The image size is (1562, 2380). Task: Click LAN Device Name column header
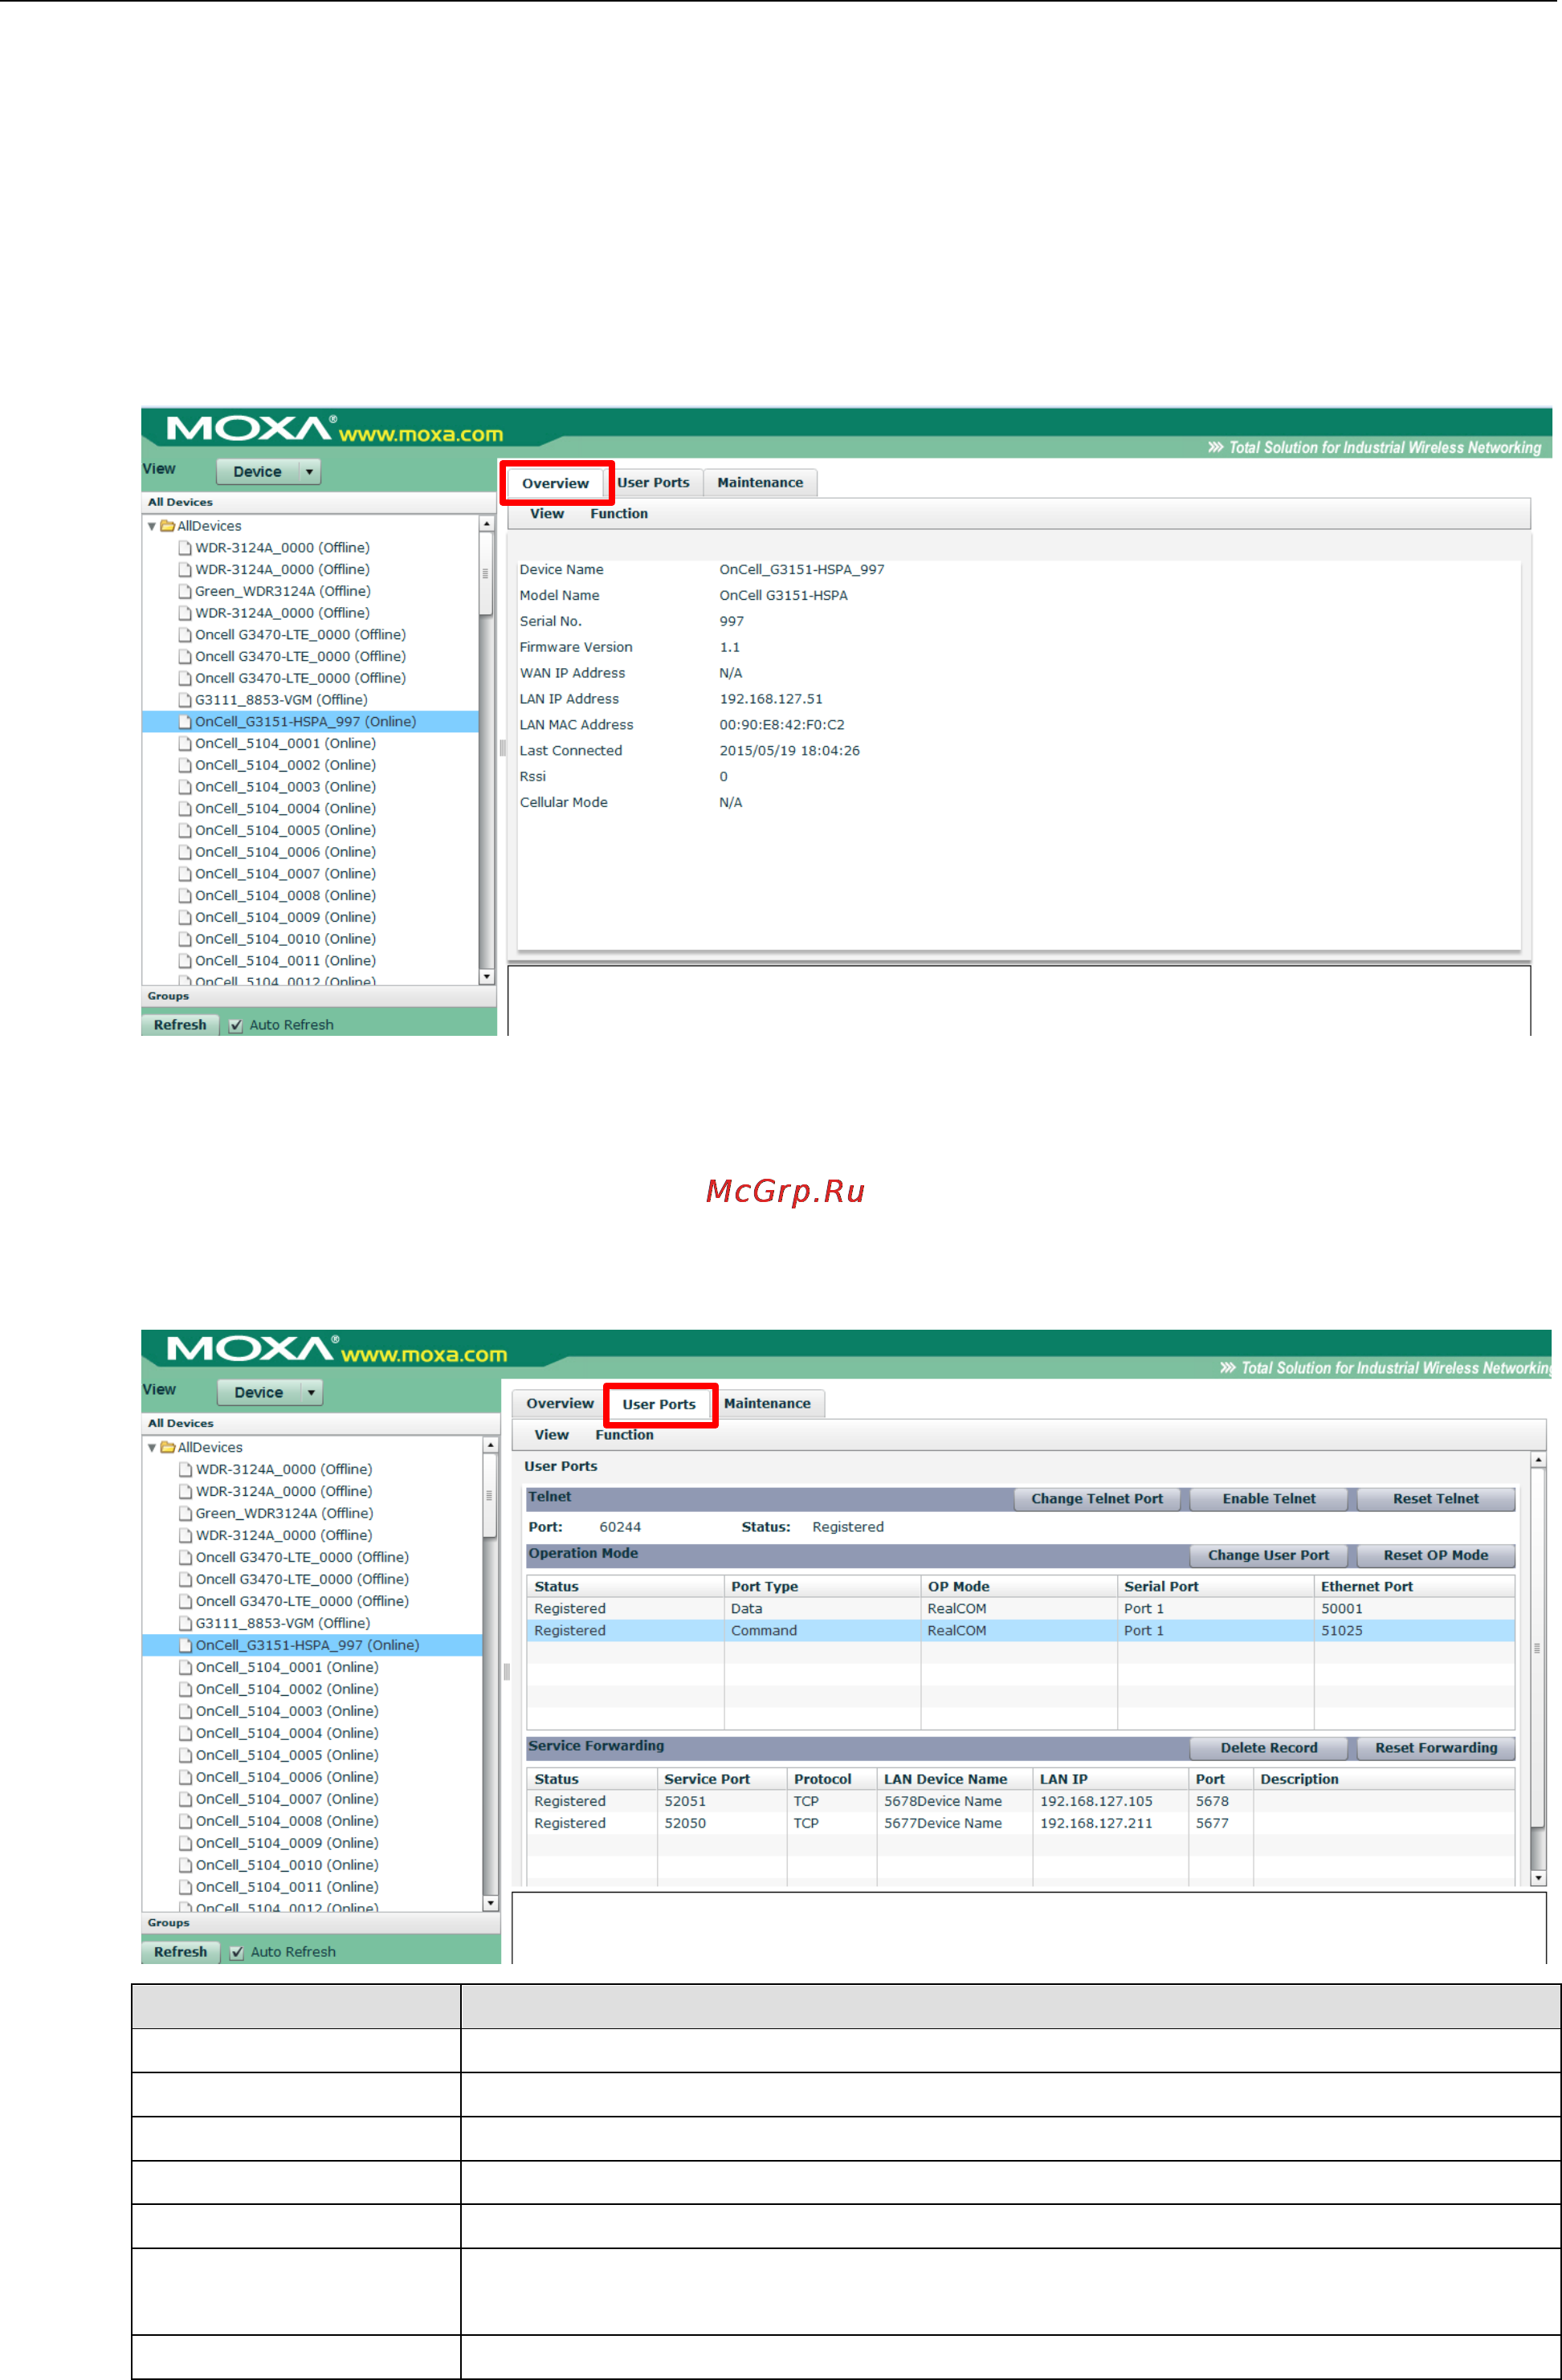tap(954, 1779)
